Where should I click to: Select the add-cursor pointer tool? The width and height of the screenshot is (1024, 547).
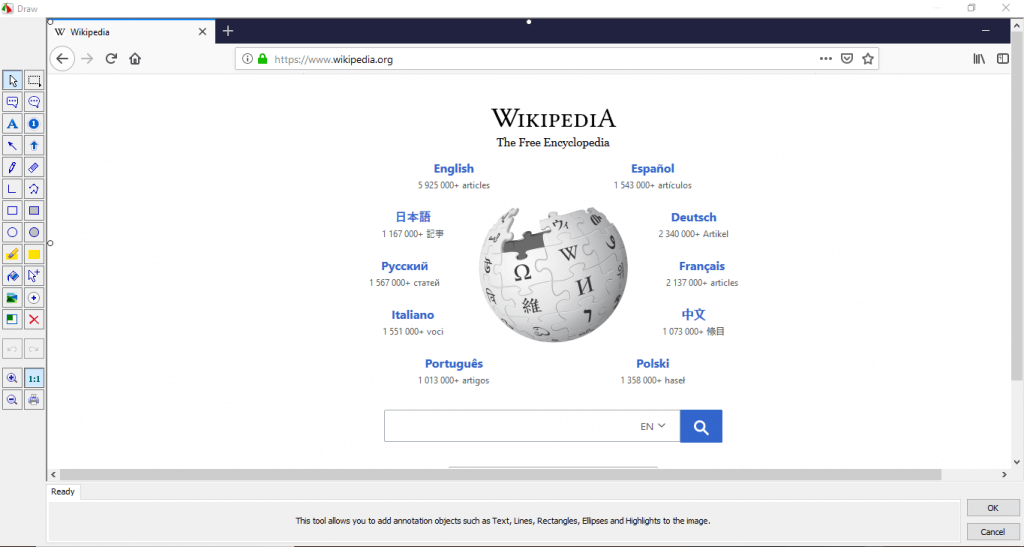[x=34, y=276]
